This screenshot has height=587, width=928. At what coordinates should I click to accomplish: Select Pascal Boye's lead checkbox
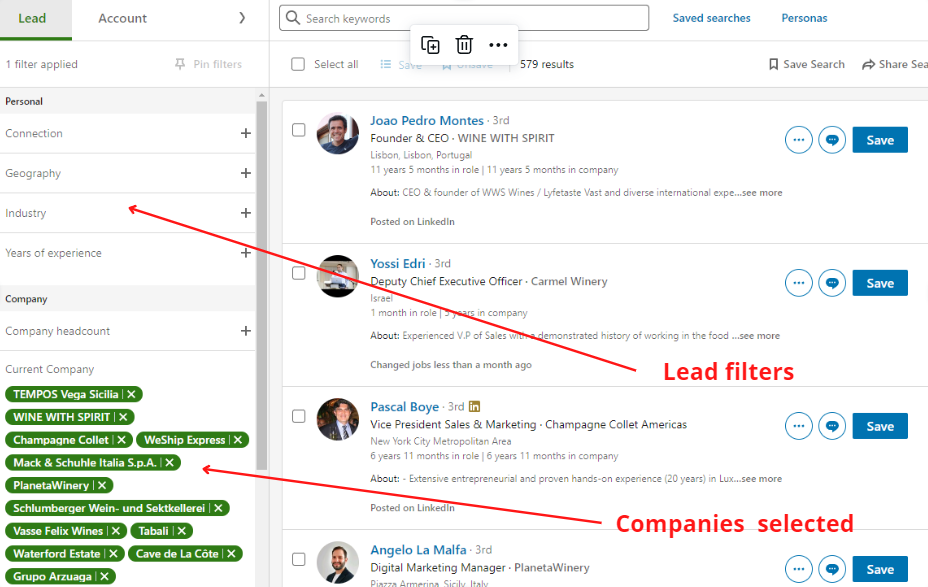pos(298,416)
